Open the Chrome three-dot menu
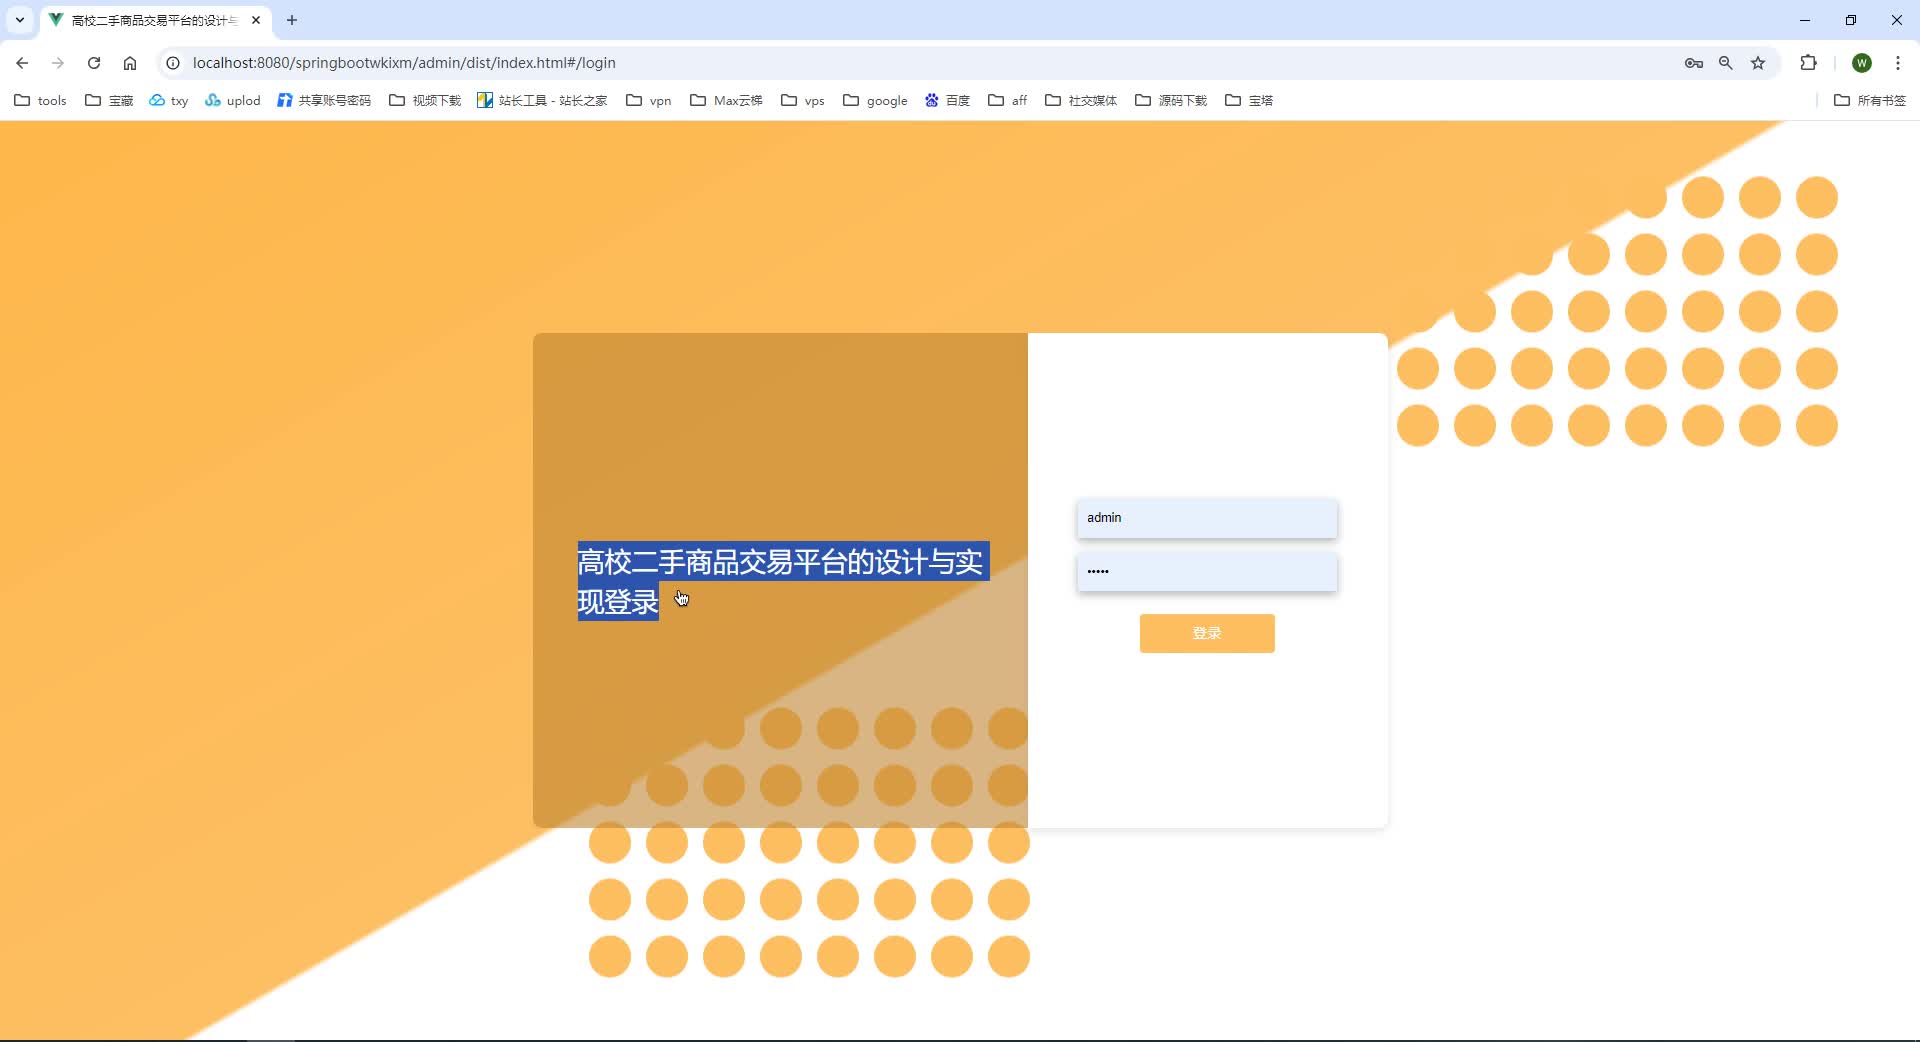 pos(1898,63)
